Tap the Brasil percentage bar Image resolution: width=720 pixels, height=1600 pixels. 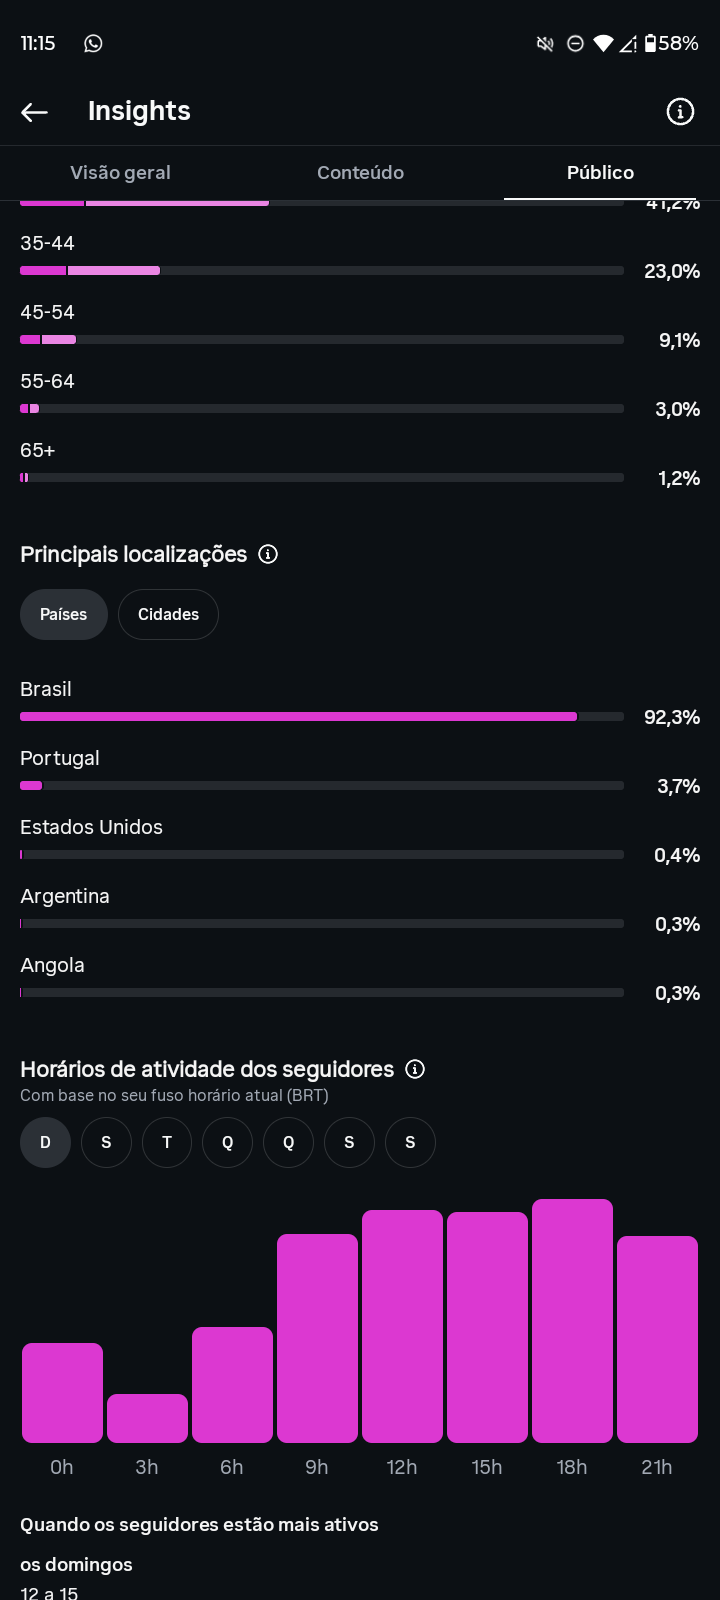coord(322,717)
